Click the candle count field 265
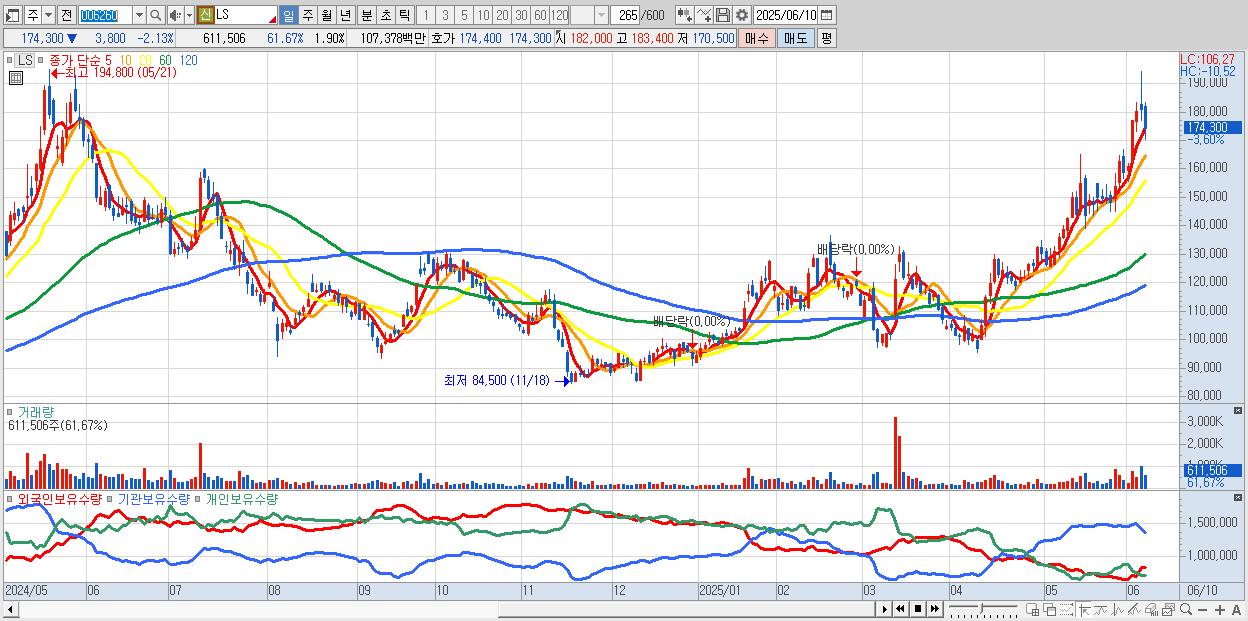Screen dimensions: 1248x621 (x=626, y=16)
